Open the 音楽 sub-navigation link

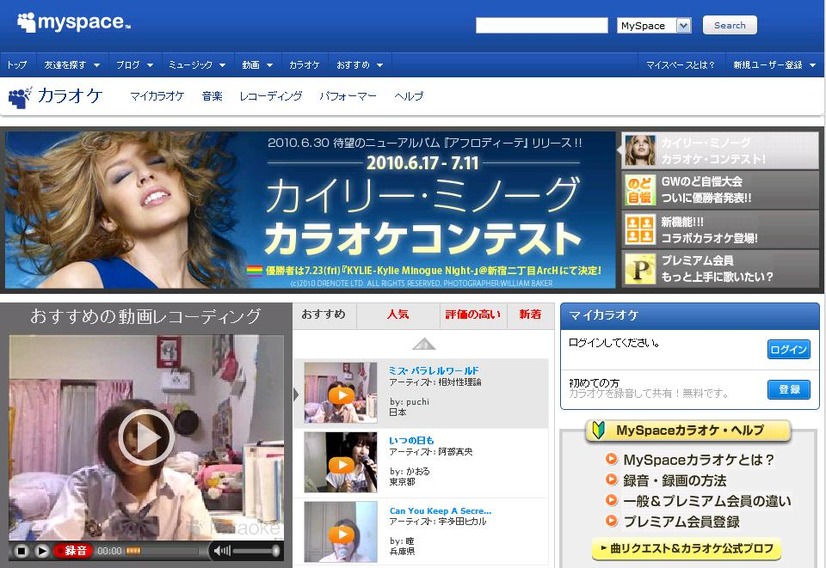(212, 96)
